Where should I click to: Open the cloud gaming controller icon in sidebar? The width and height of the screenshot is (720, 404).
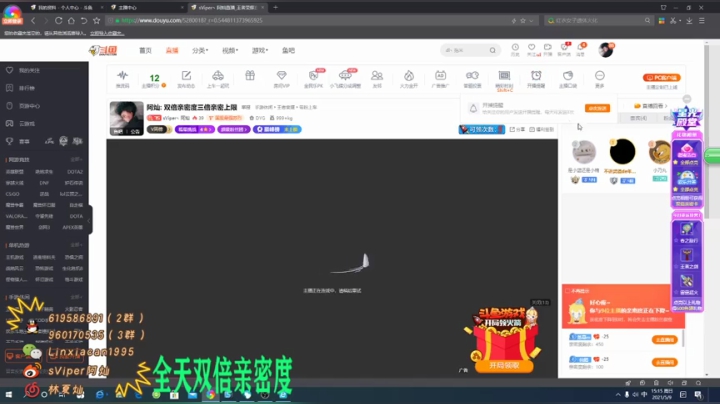click(9, 123)
